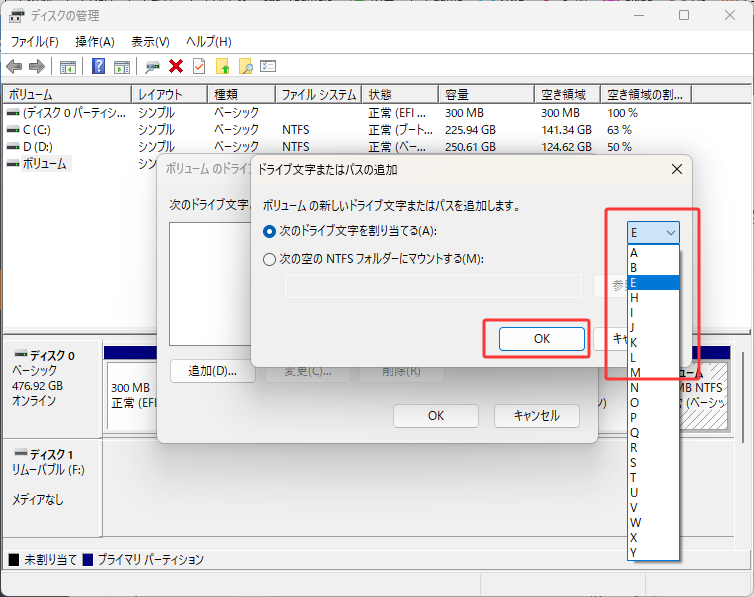Click the Disk Management title bar icon
The height and width of the screenshot is (597, 754).
click(x=16, y=16)
